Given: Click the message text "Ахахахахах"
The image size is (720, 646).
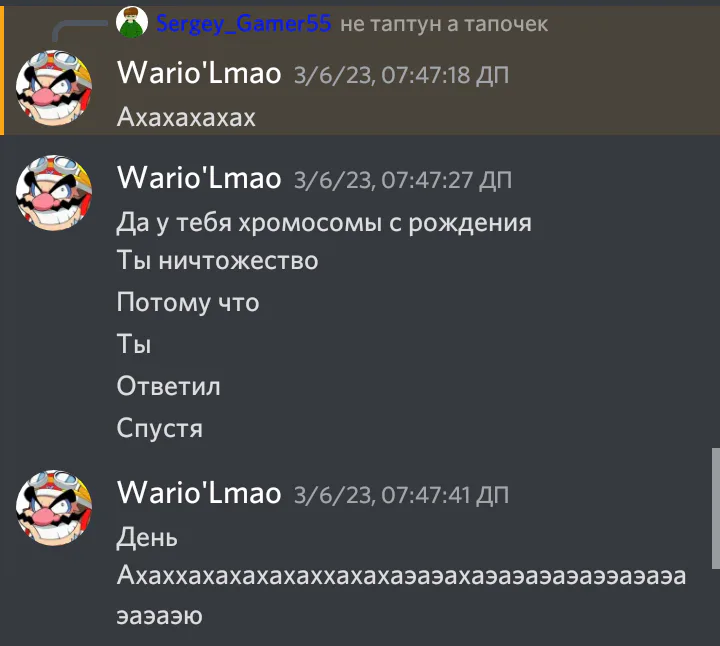Looking at the screenshot, I should [186, 117].
